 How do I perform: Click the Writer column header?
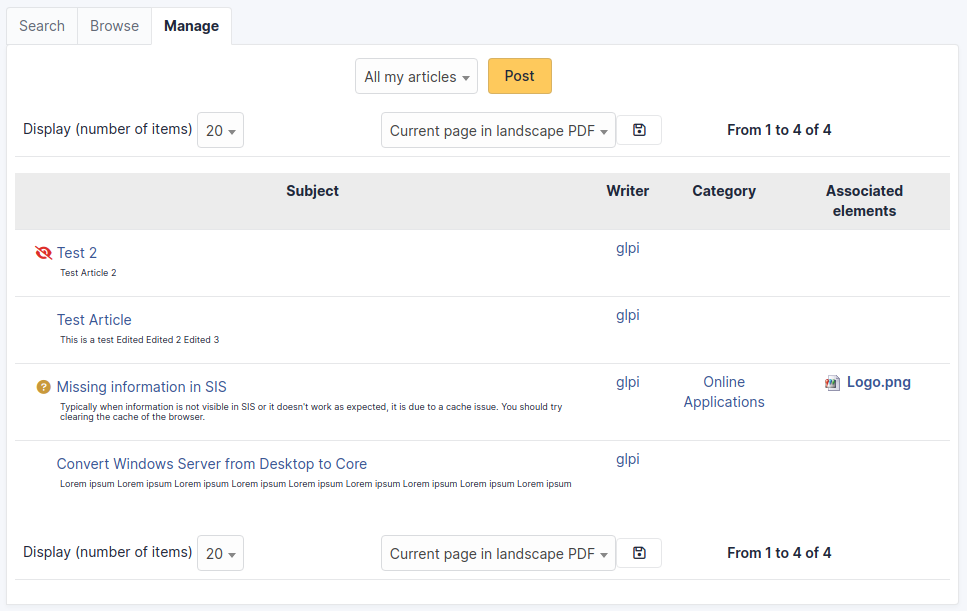coord(628,191)
